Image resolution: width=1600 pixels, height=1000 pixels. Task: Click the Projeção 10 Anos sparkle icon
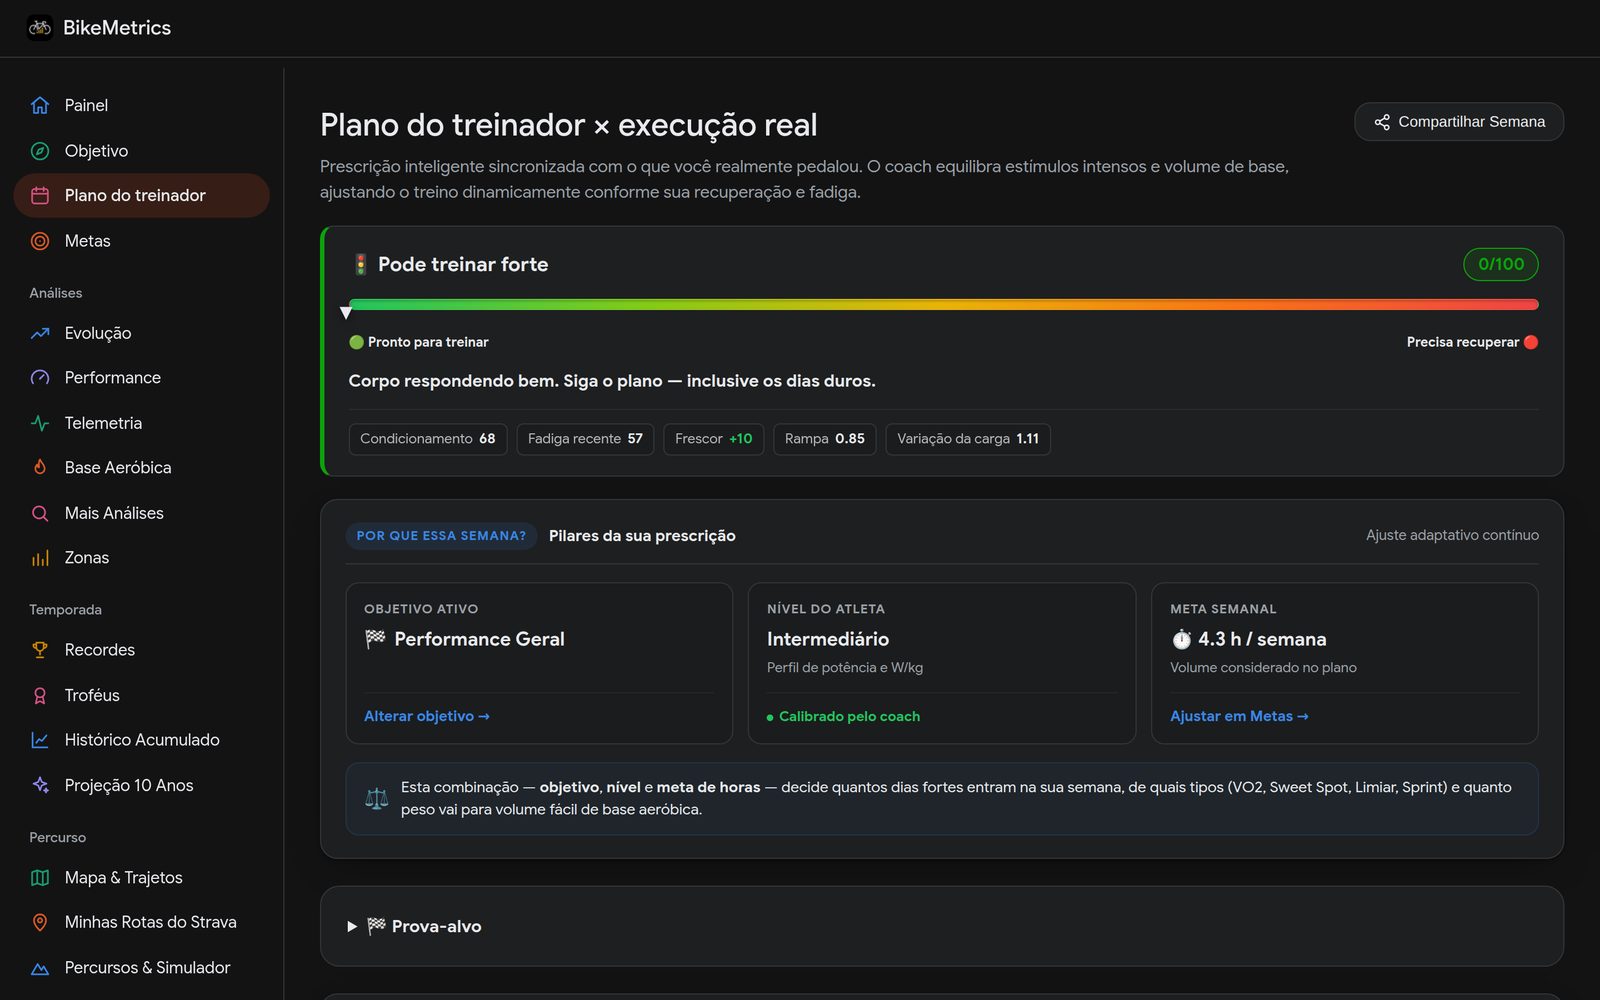[40, 785]
